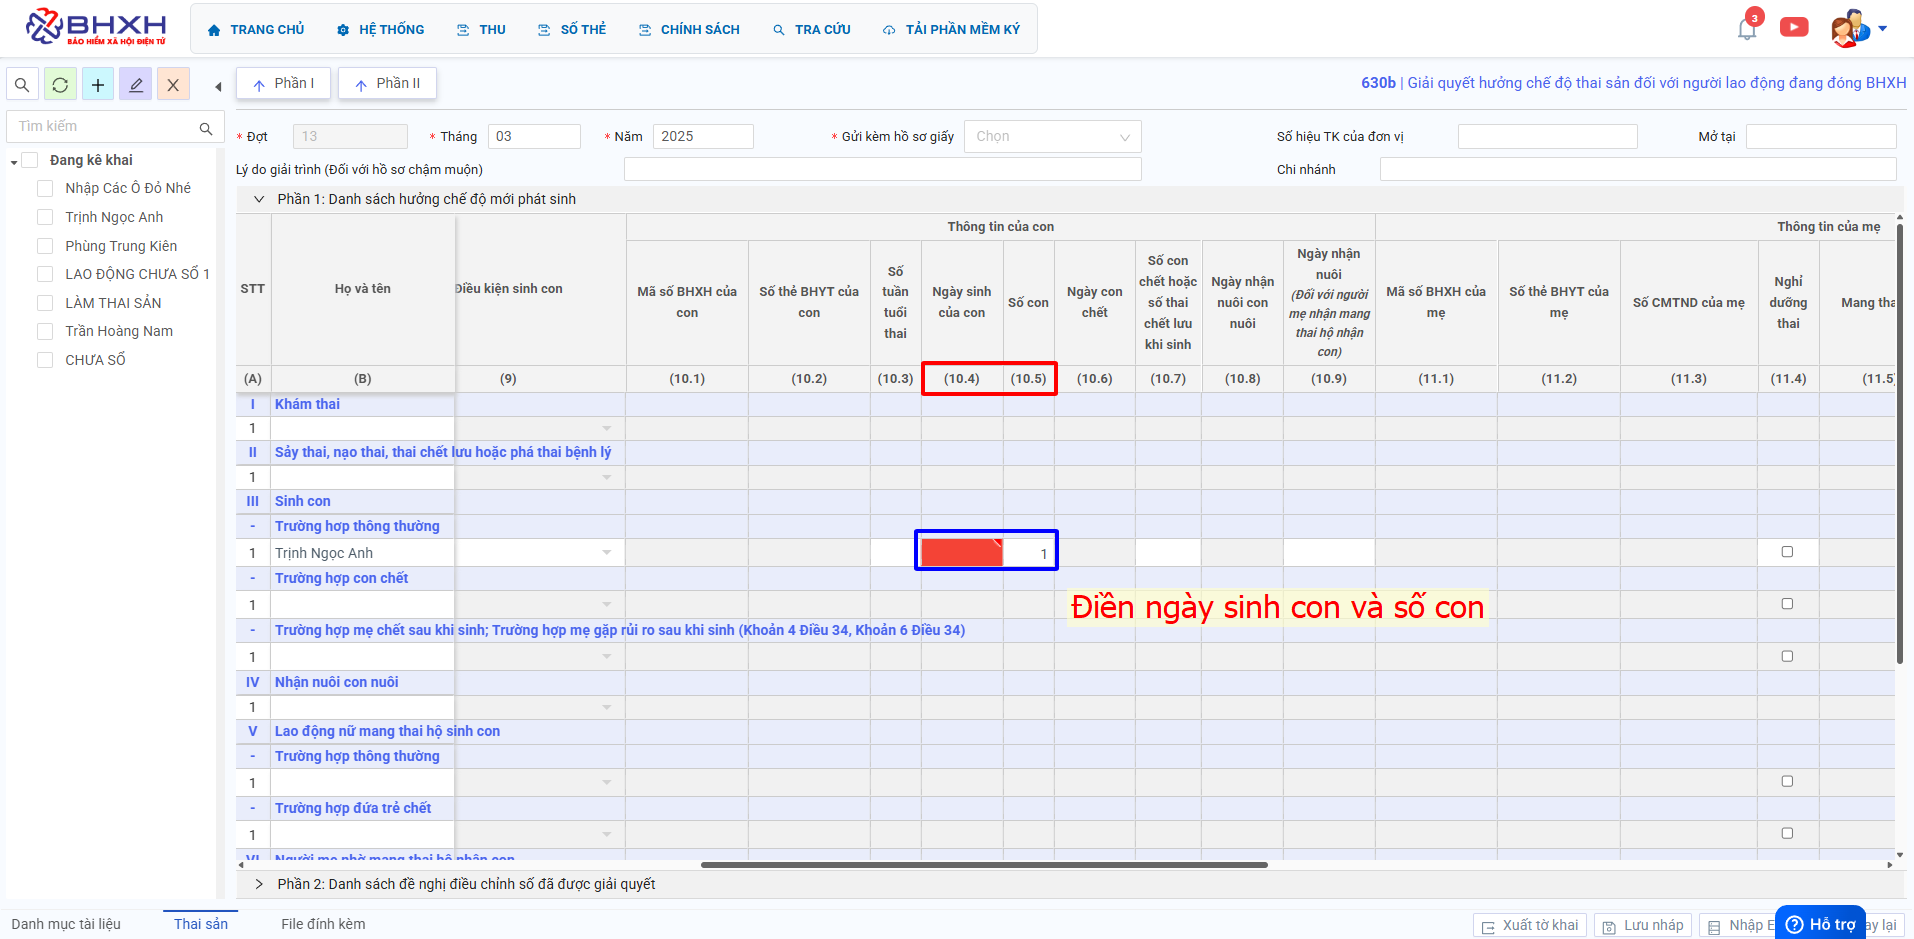Click the horizontal scrollbar of the table
Image resolution: width=1914 pixels, height=939 pixels.
[x=984, y=864]
